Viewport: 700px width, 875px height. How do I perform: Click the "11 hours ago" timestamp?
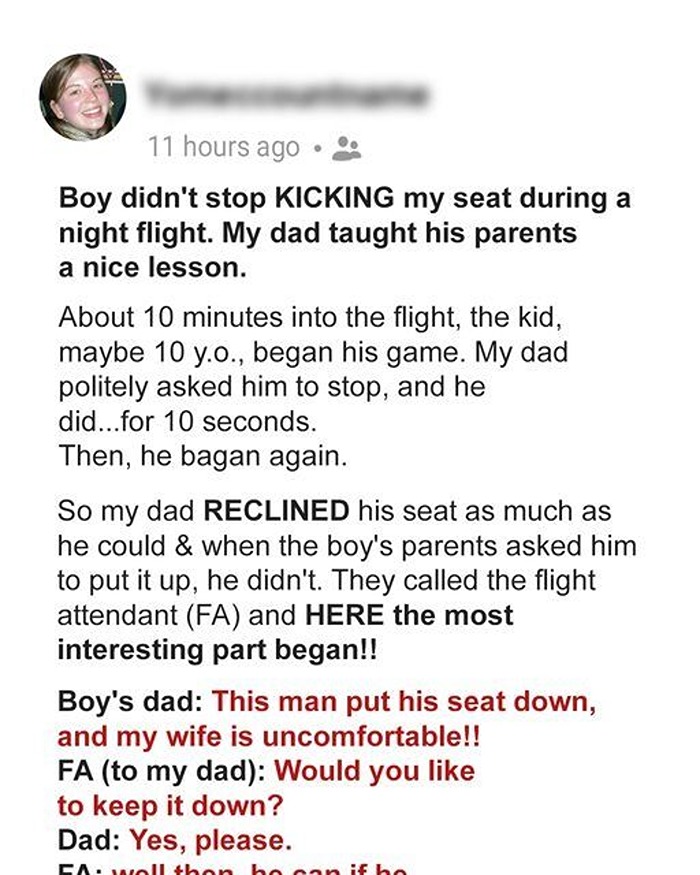click(224, 148)
